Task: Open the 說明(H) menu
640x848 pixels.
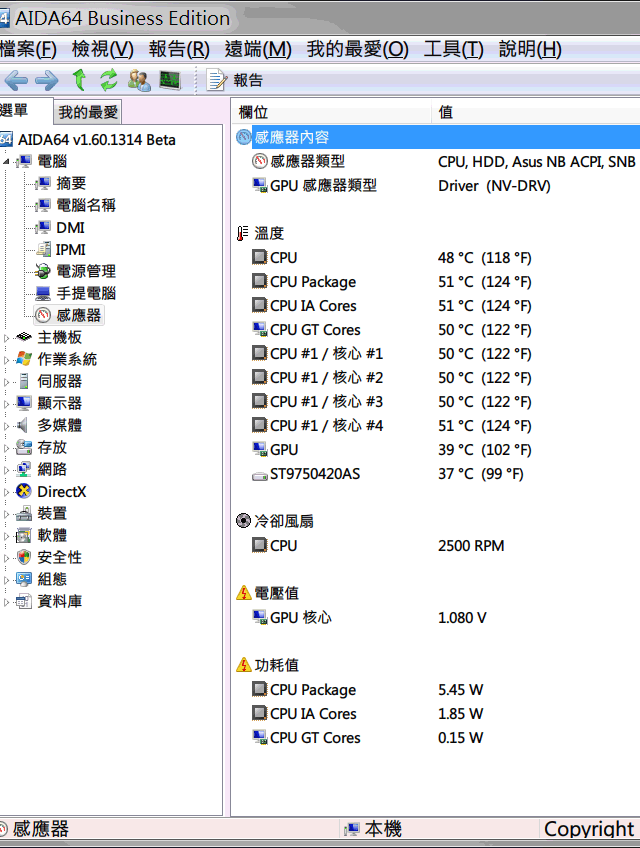Action: tap(530, 49)
